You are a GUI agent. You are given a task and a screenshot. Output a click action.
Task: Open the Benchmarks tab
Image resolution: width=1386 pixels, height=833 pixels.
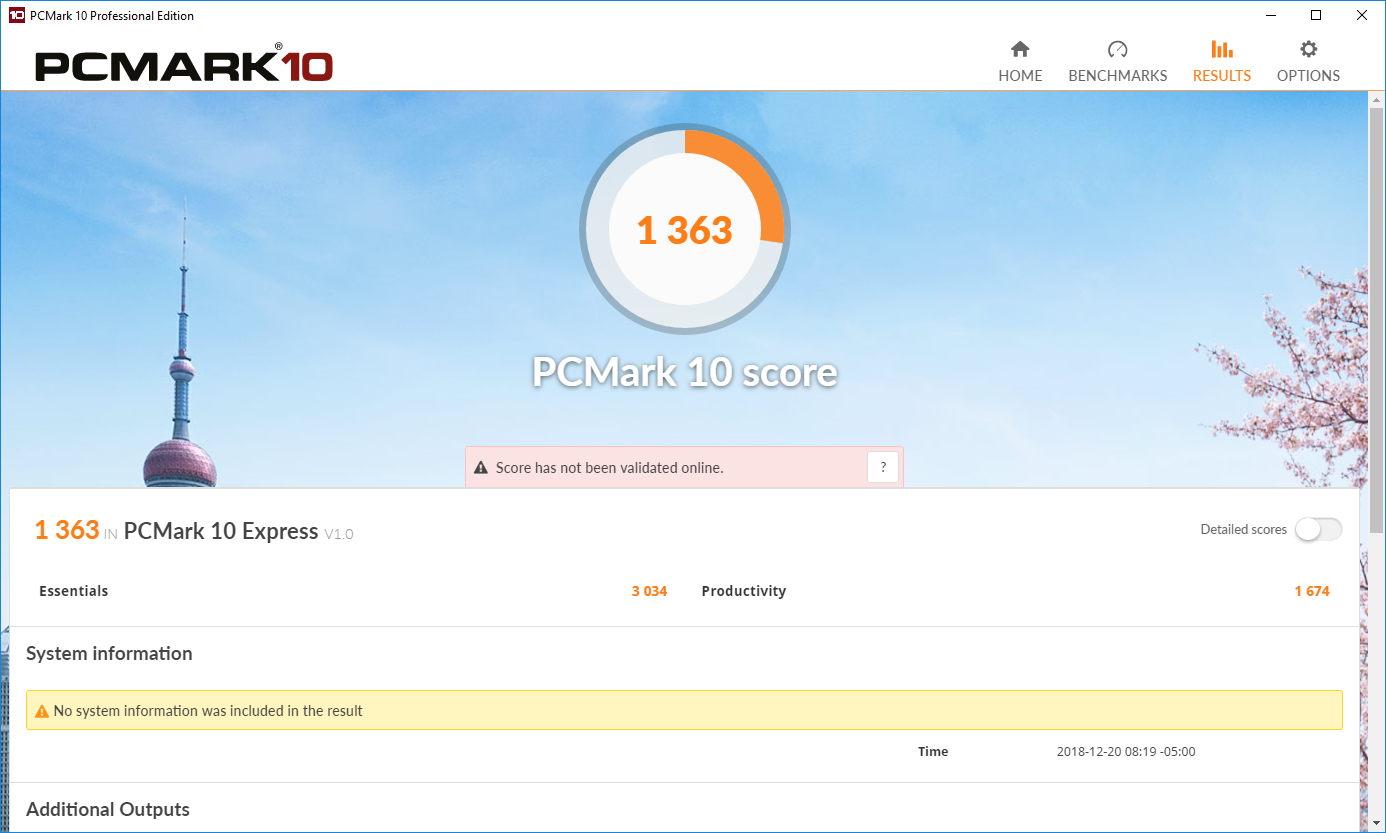click(1118, 62)
